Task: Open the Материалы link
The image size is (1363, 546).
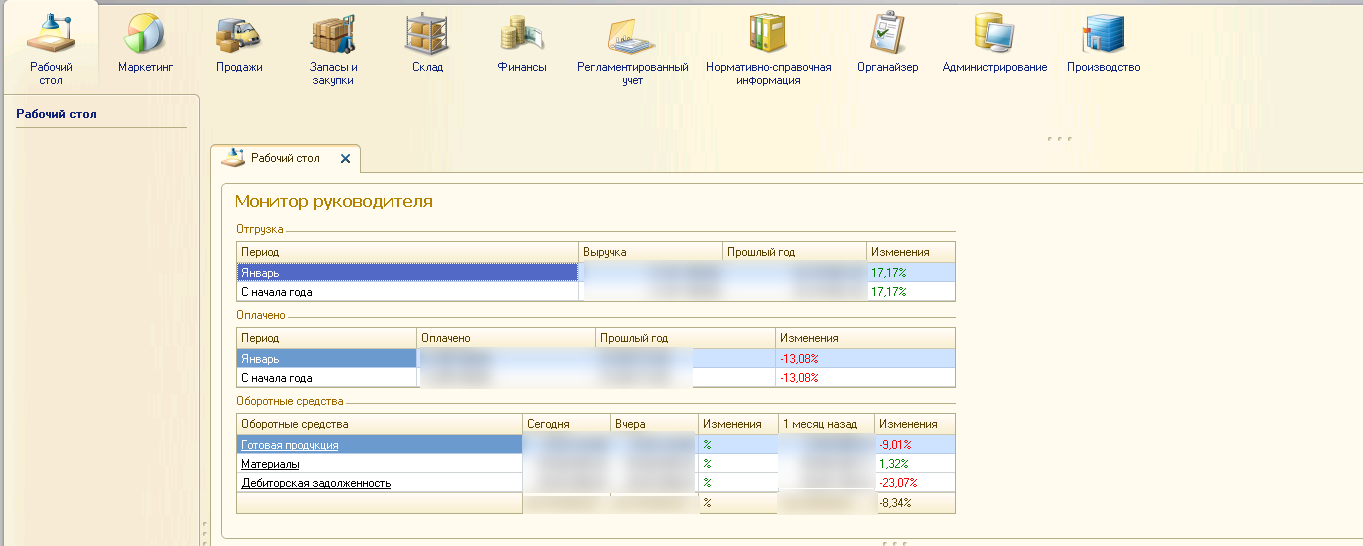Action: (x=270, y=464)
